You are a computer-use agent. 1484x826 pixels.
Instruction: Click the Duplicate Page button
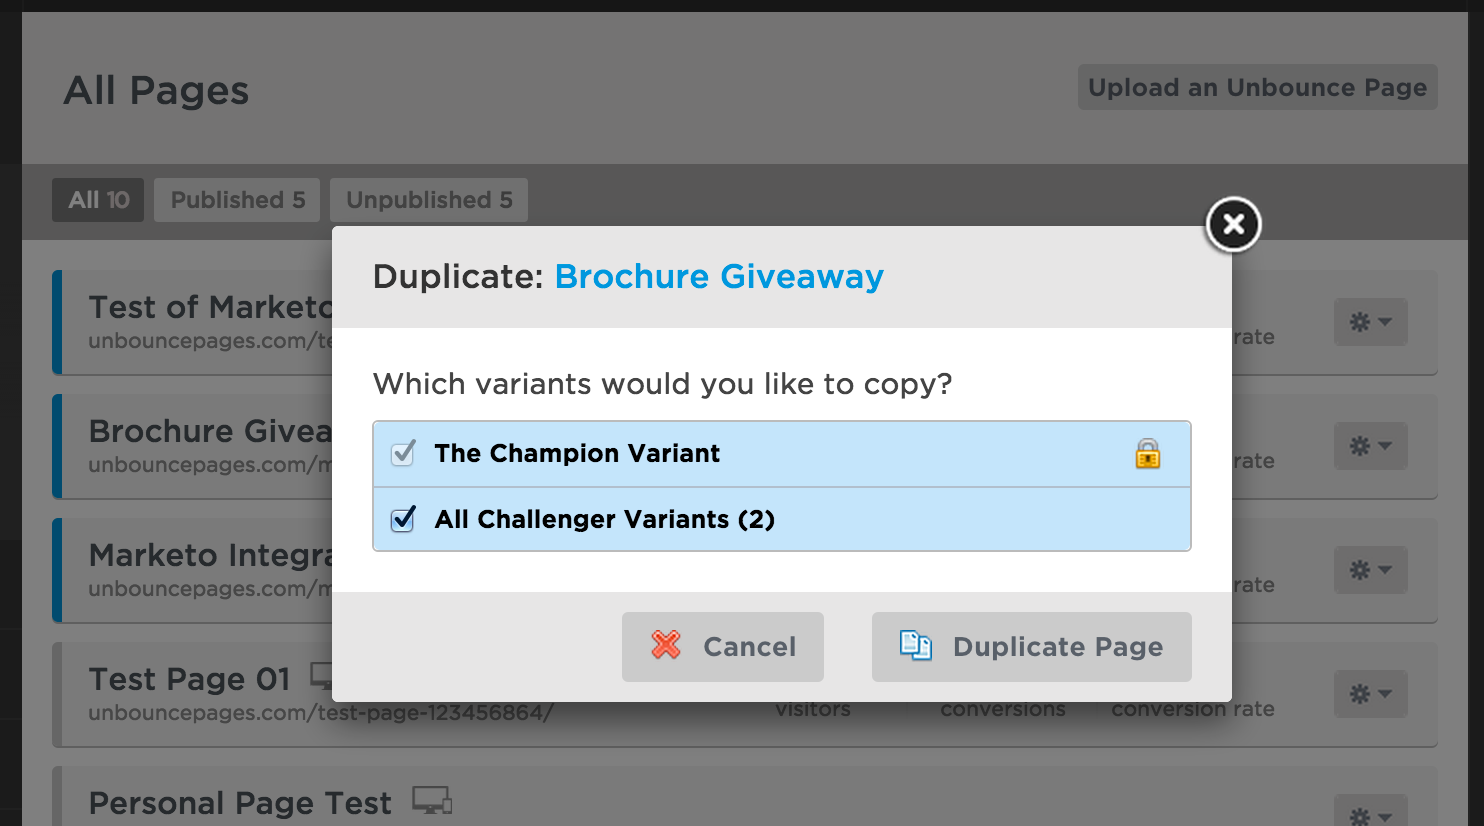[1031, 647]
